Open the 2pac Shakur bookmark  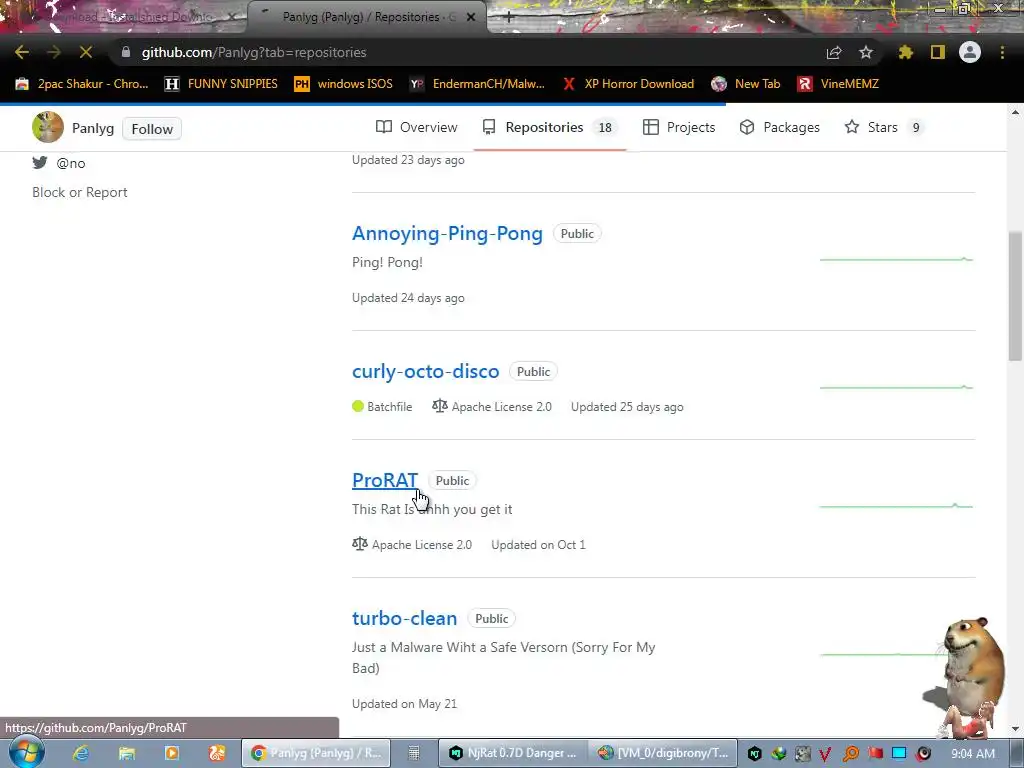(x=82, y=84)
